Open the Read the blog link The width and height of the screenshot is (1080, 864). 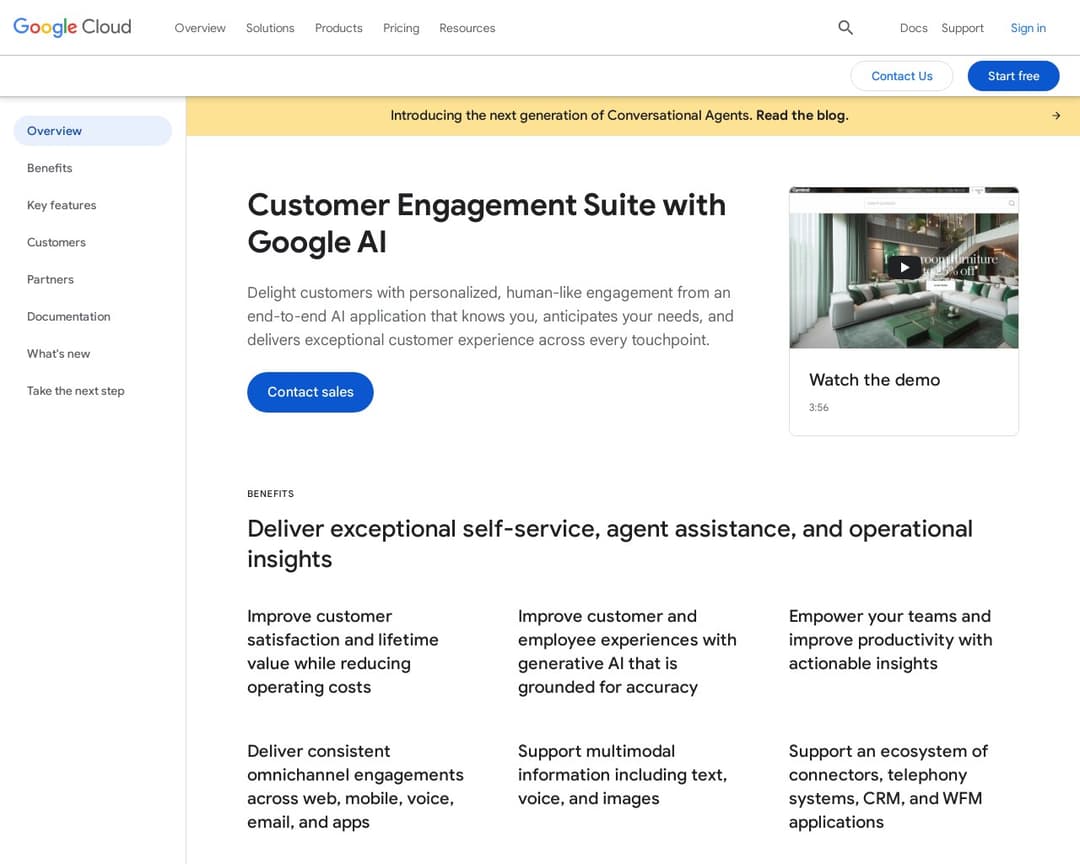[802, 115]
